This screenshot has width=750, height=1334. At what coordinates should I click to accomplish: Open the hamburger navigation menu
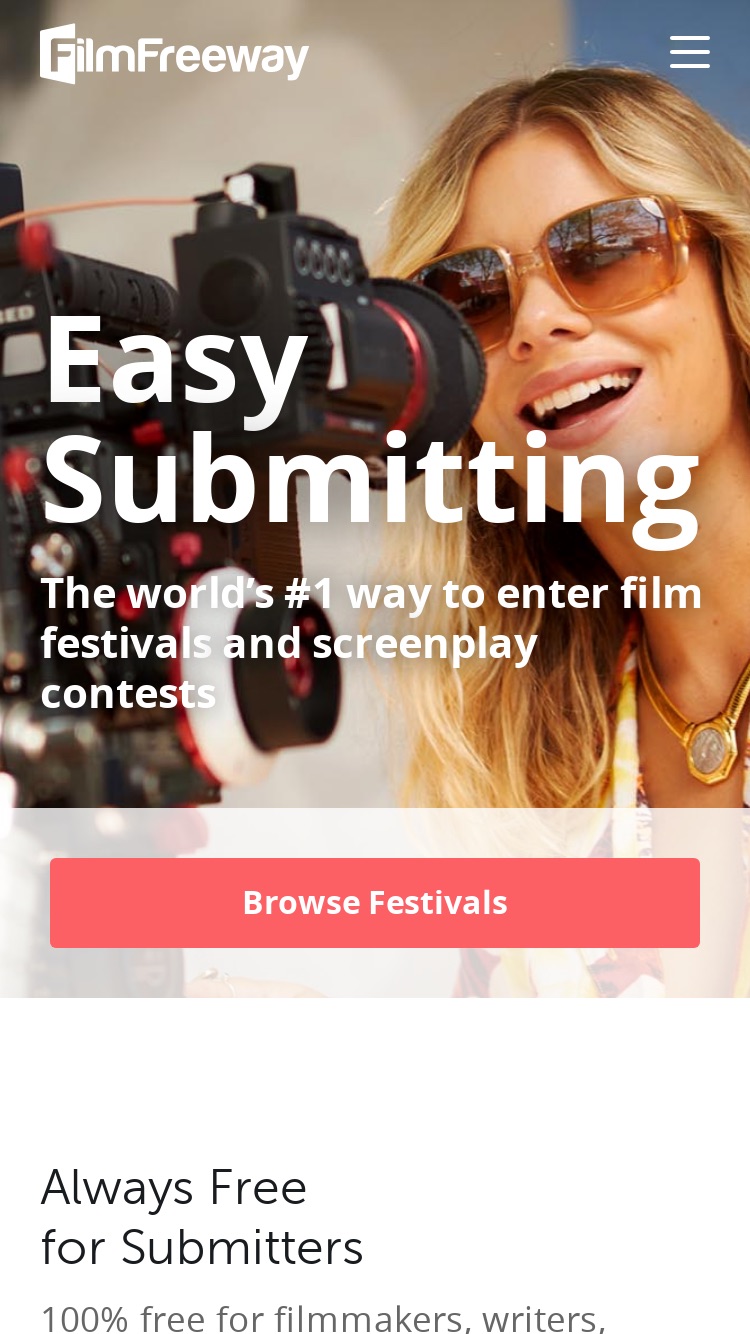pos(690,52)
